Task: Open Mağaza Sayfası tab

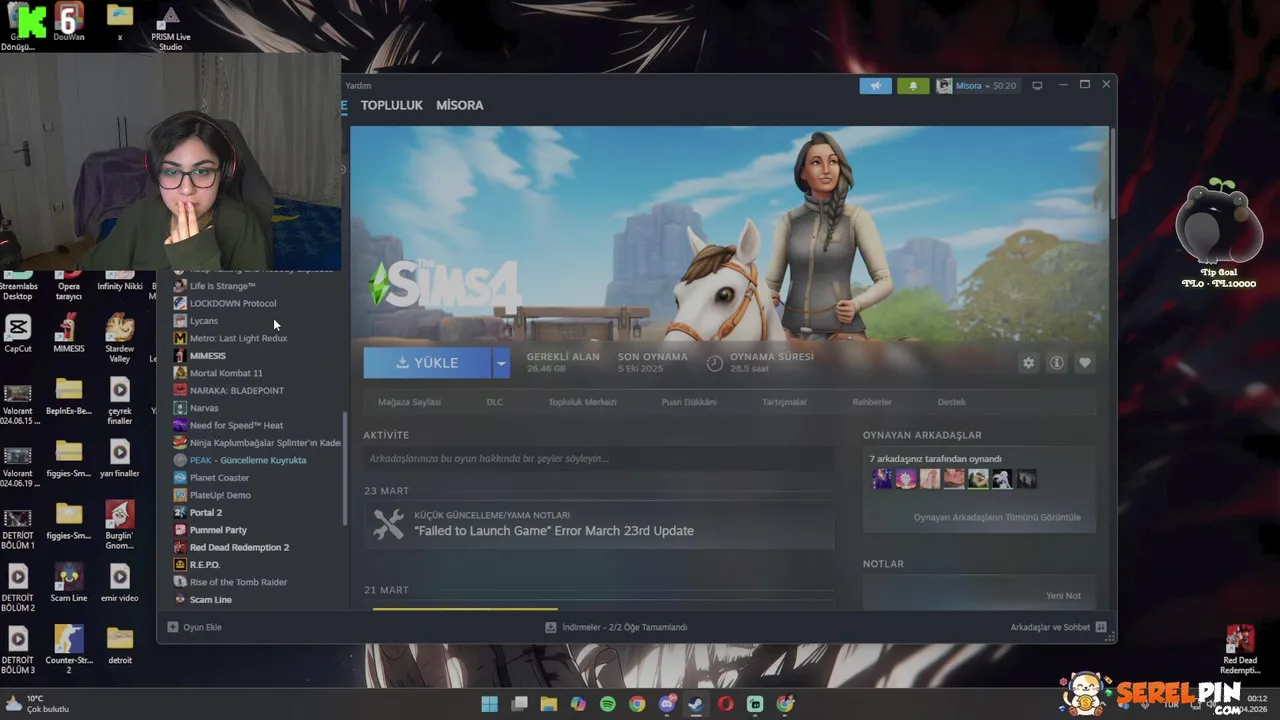Action: click(409, 402)
